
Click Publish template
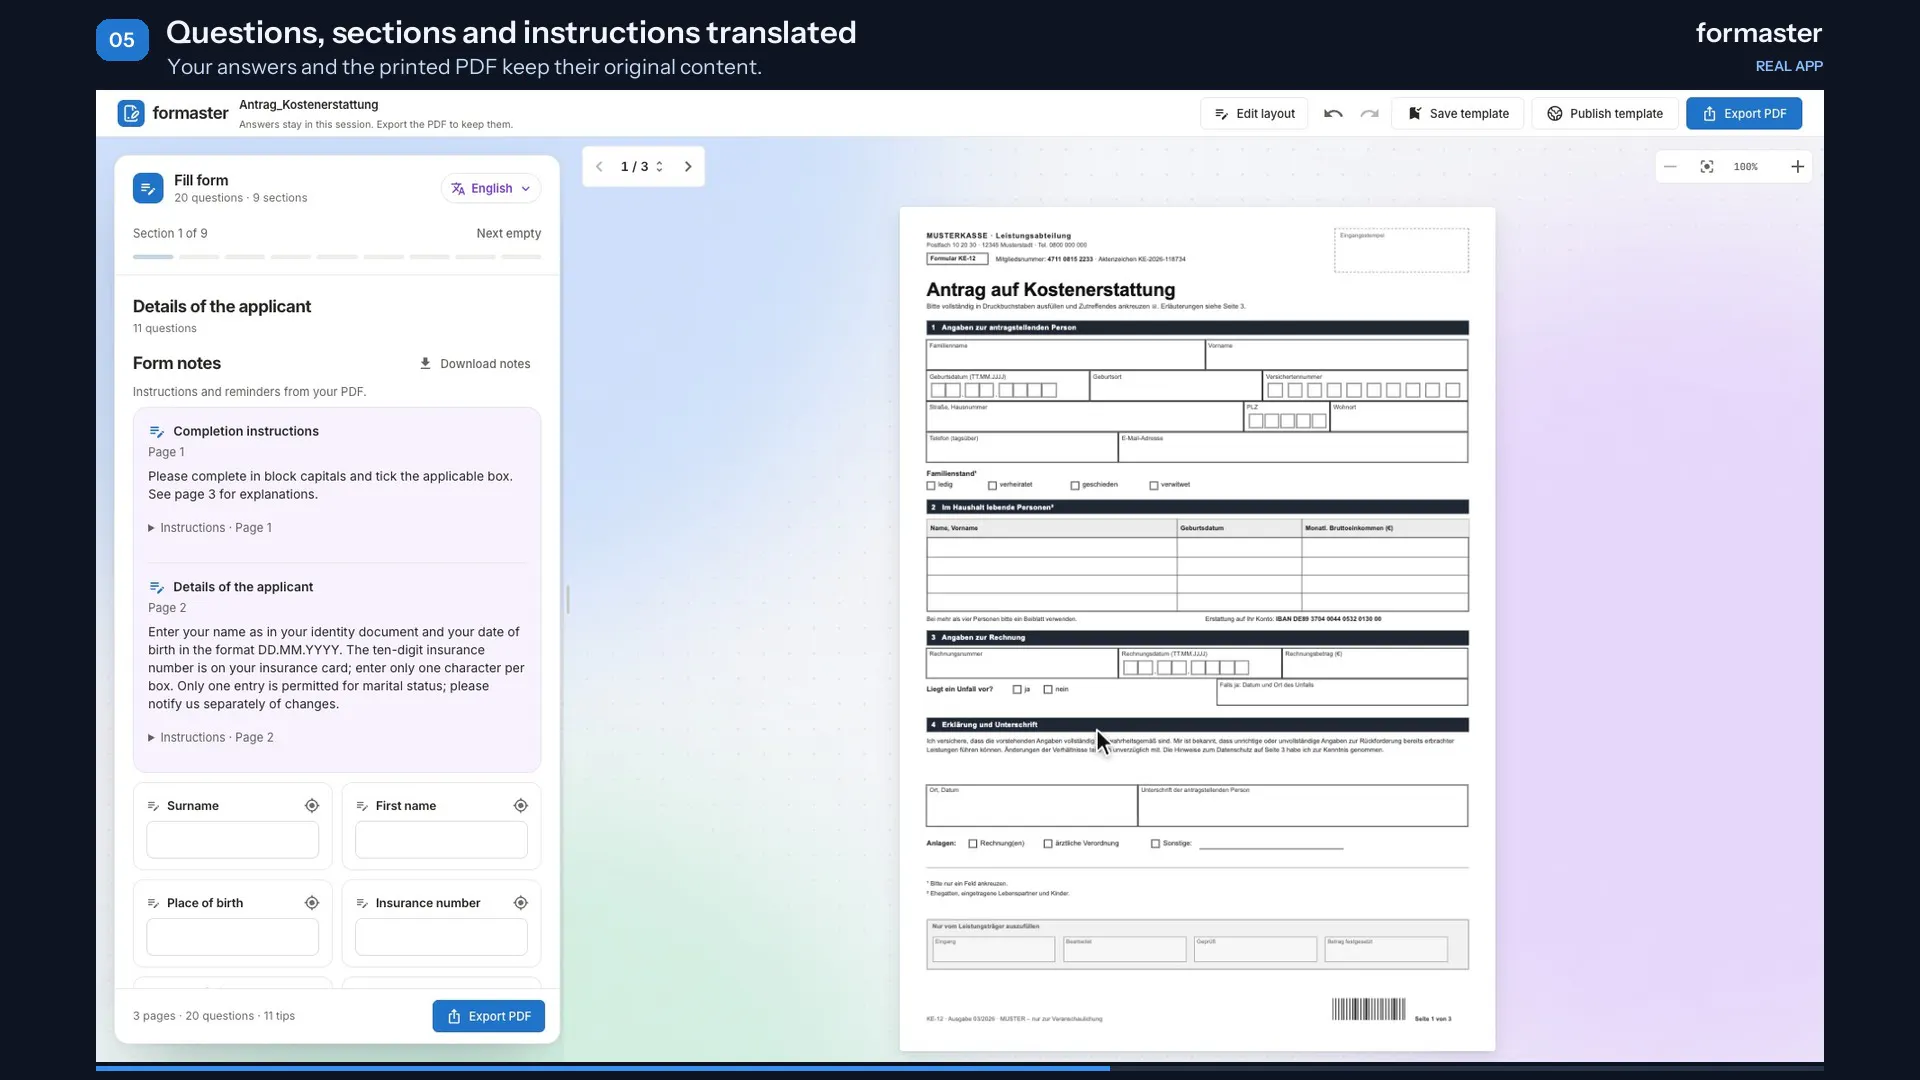(1605, 114)
